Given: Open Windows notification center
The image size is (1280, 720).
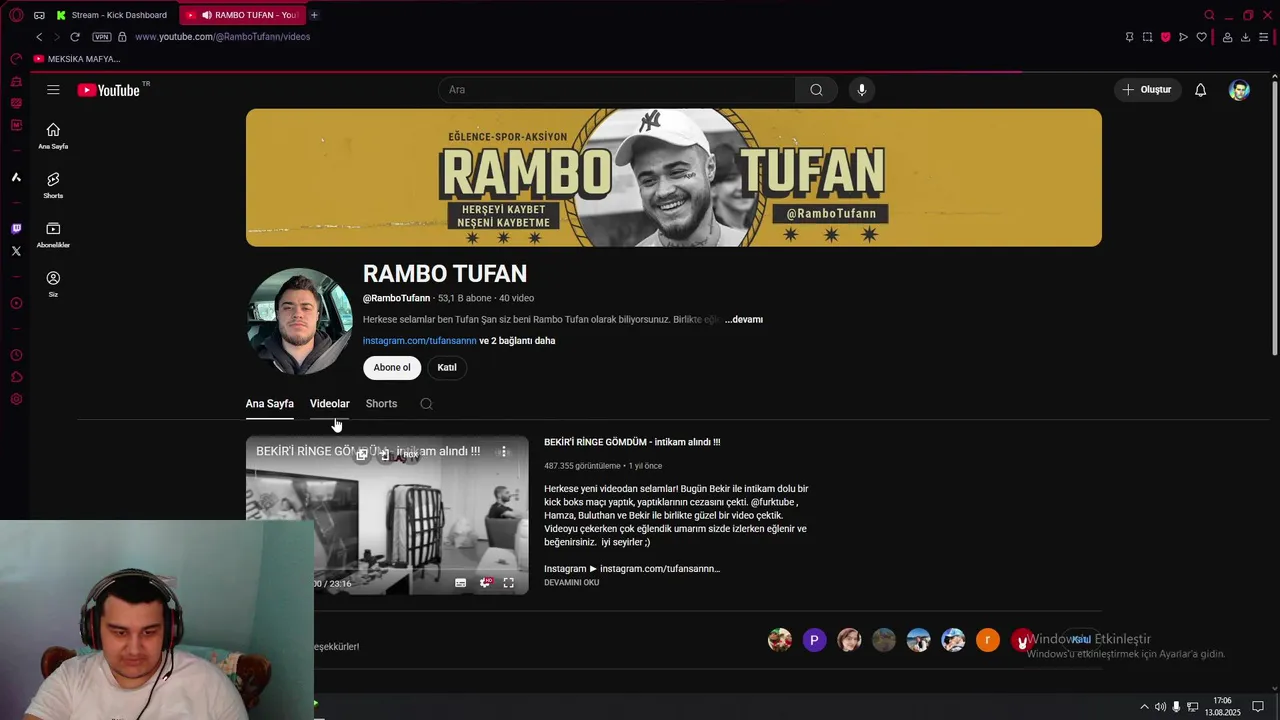Looking at the screenshot, I should click(1258, 707).
